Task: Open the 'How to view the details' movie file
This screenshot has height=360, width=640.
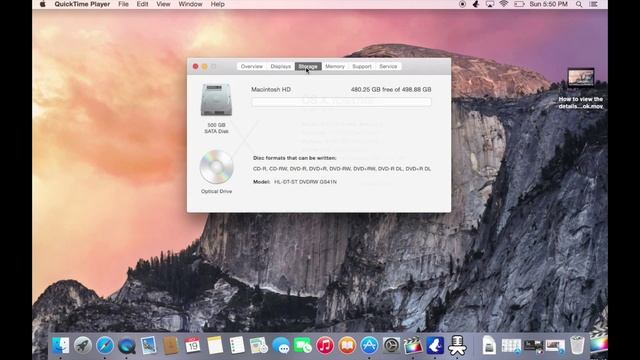Action: pos(581,78)
